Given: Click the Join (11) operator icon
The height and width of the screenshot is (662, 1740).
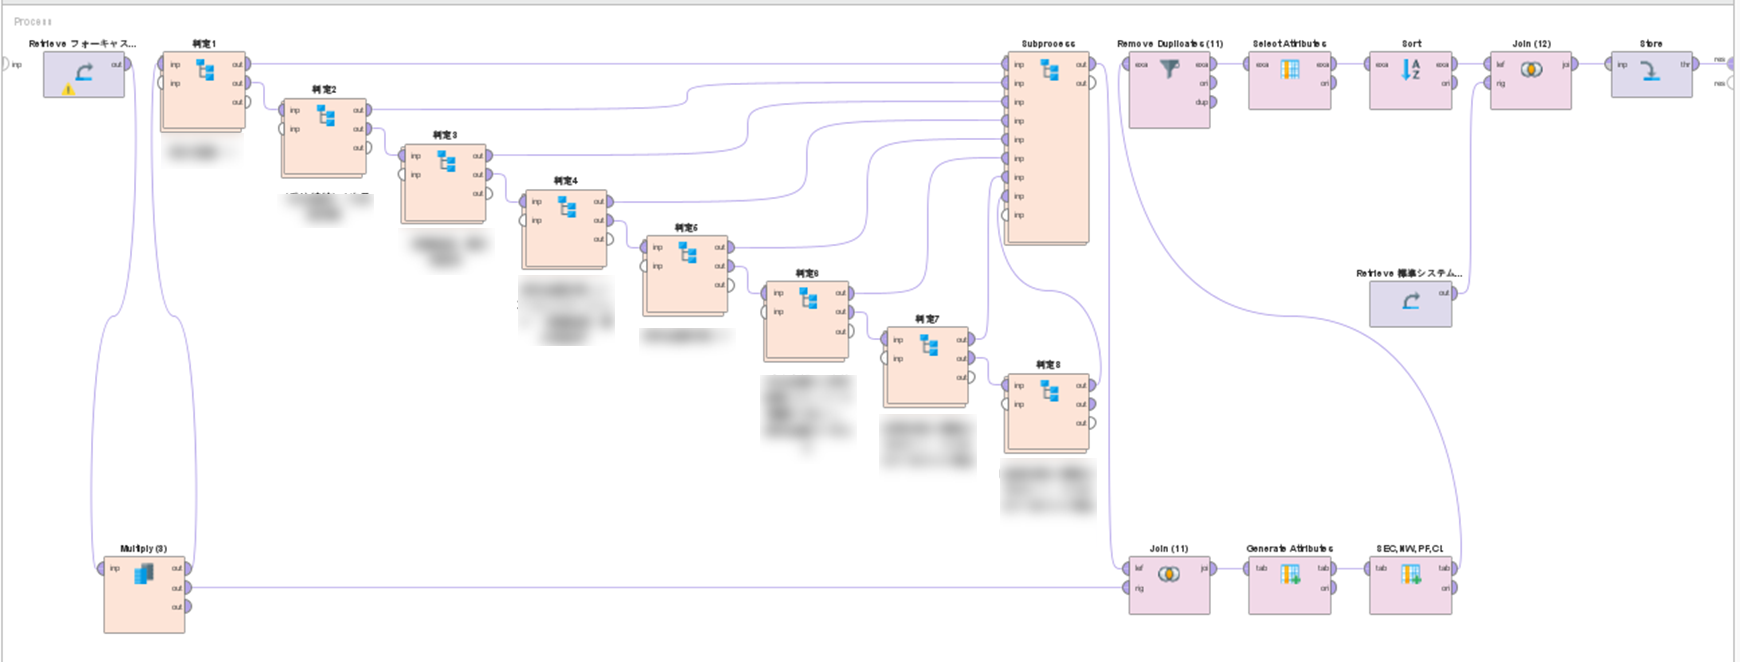Looking at the screenshot, I should point(1169,574).
